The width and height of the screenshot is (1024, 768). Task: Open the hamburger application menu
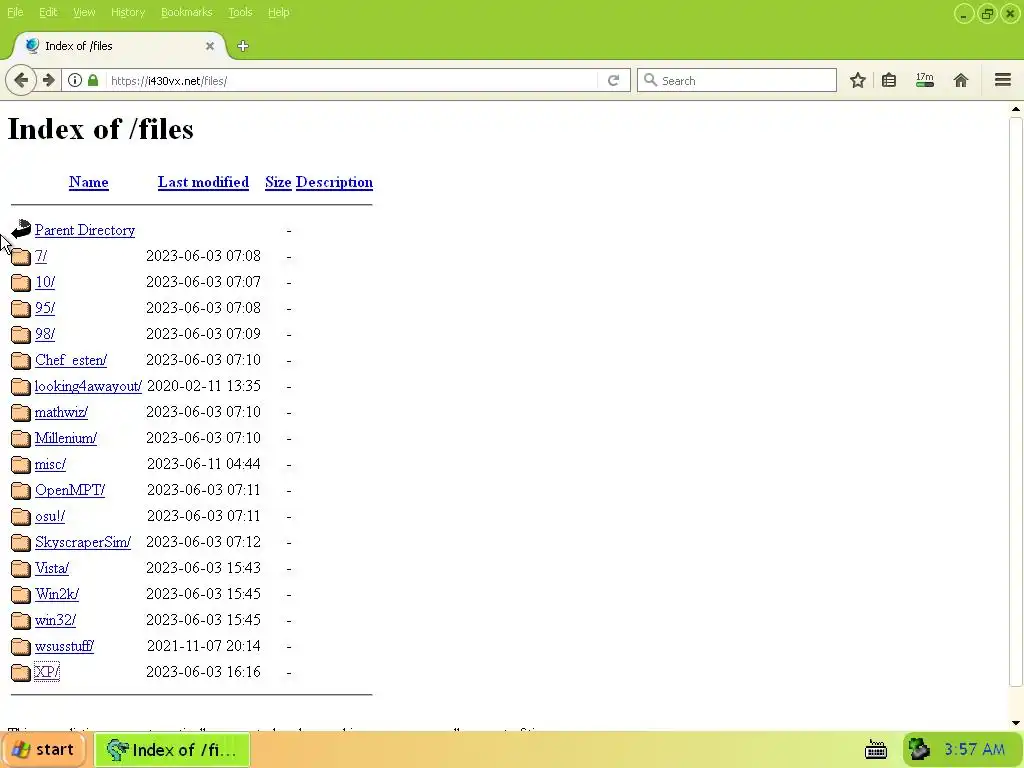1003,80
